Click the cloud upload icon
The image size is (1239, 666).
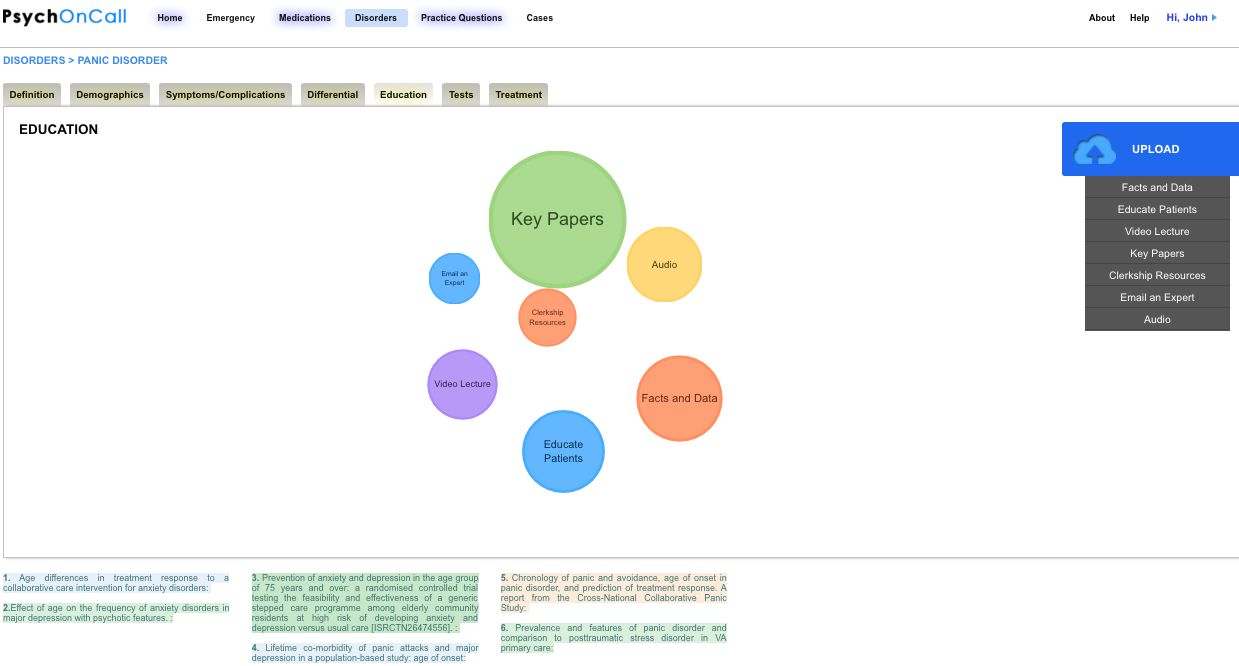1094,150
